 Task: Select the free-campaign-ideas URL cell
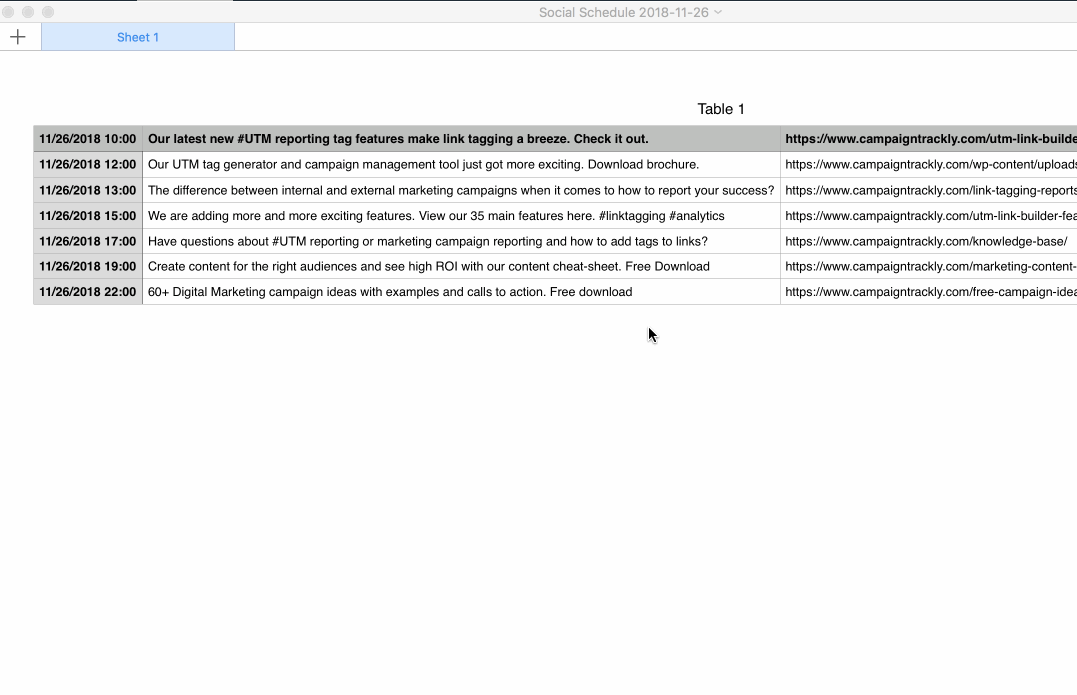click(x=929, y=292)
